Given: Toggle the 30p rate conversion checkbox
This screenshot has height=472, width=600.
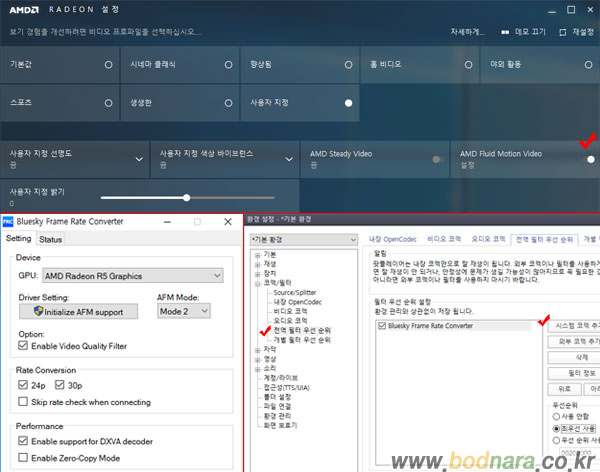Looking at the screenshot, I should point(59,385).
